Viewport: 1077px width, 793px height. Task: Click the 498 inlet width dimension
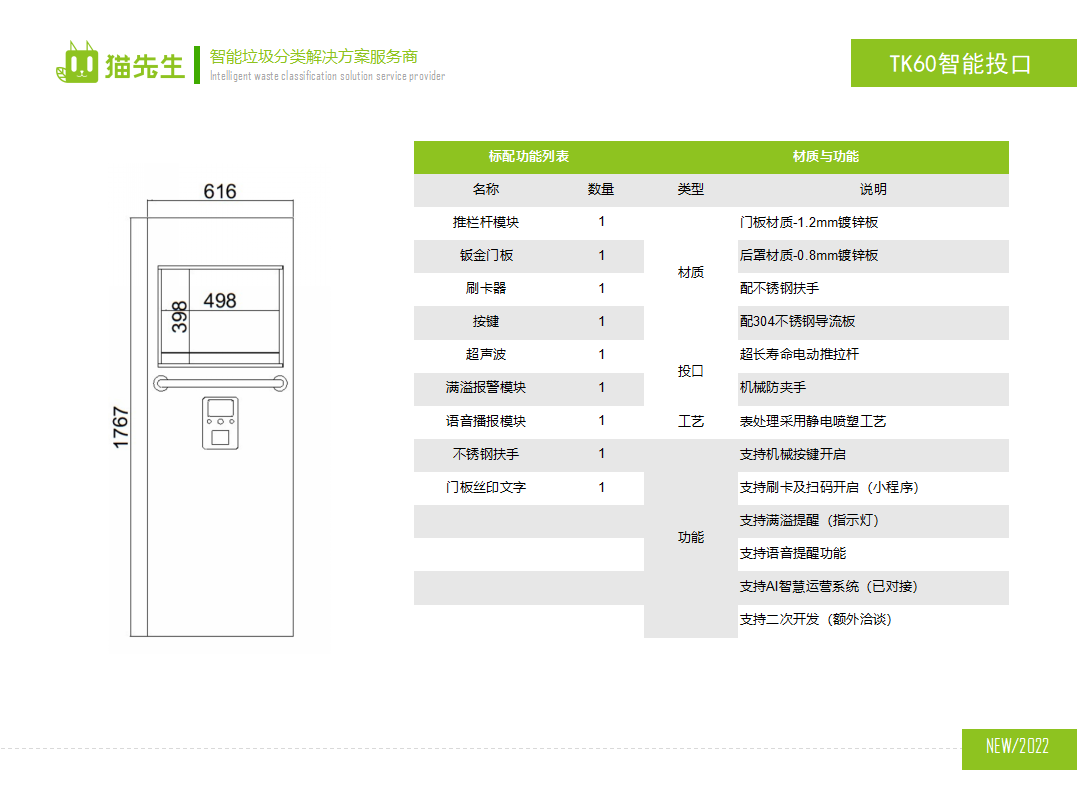point(220,300)
